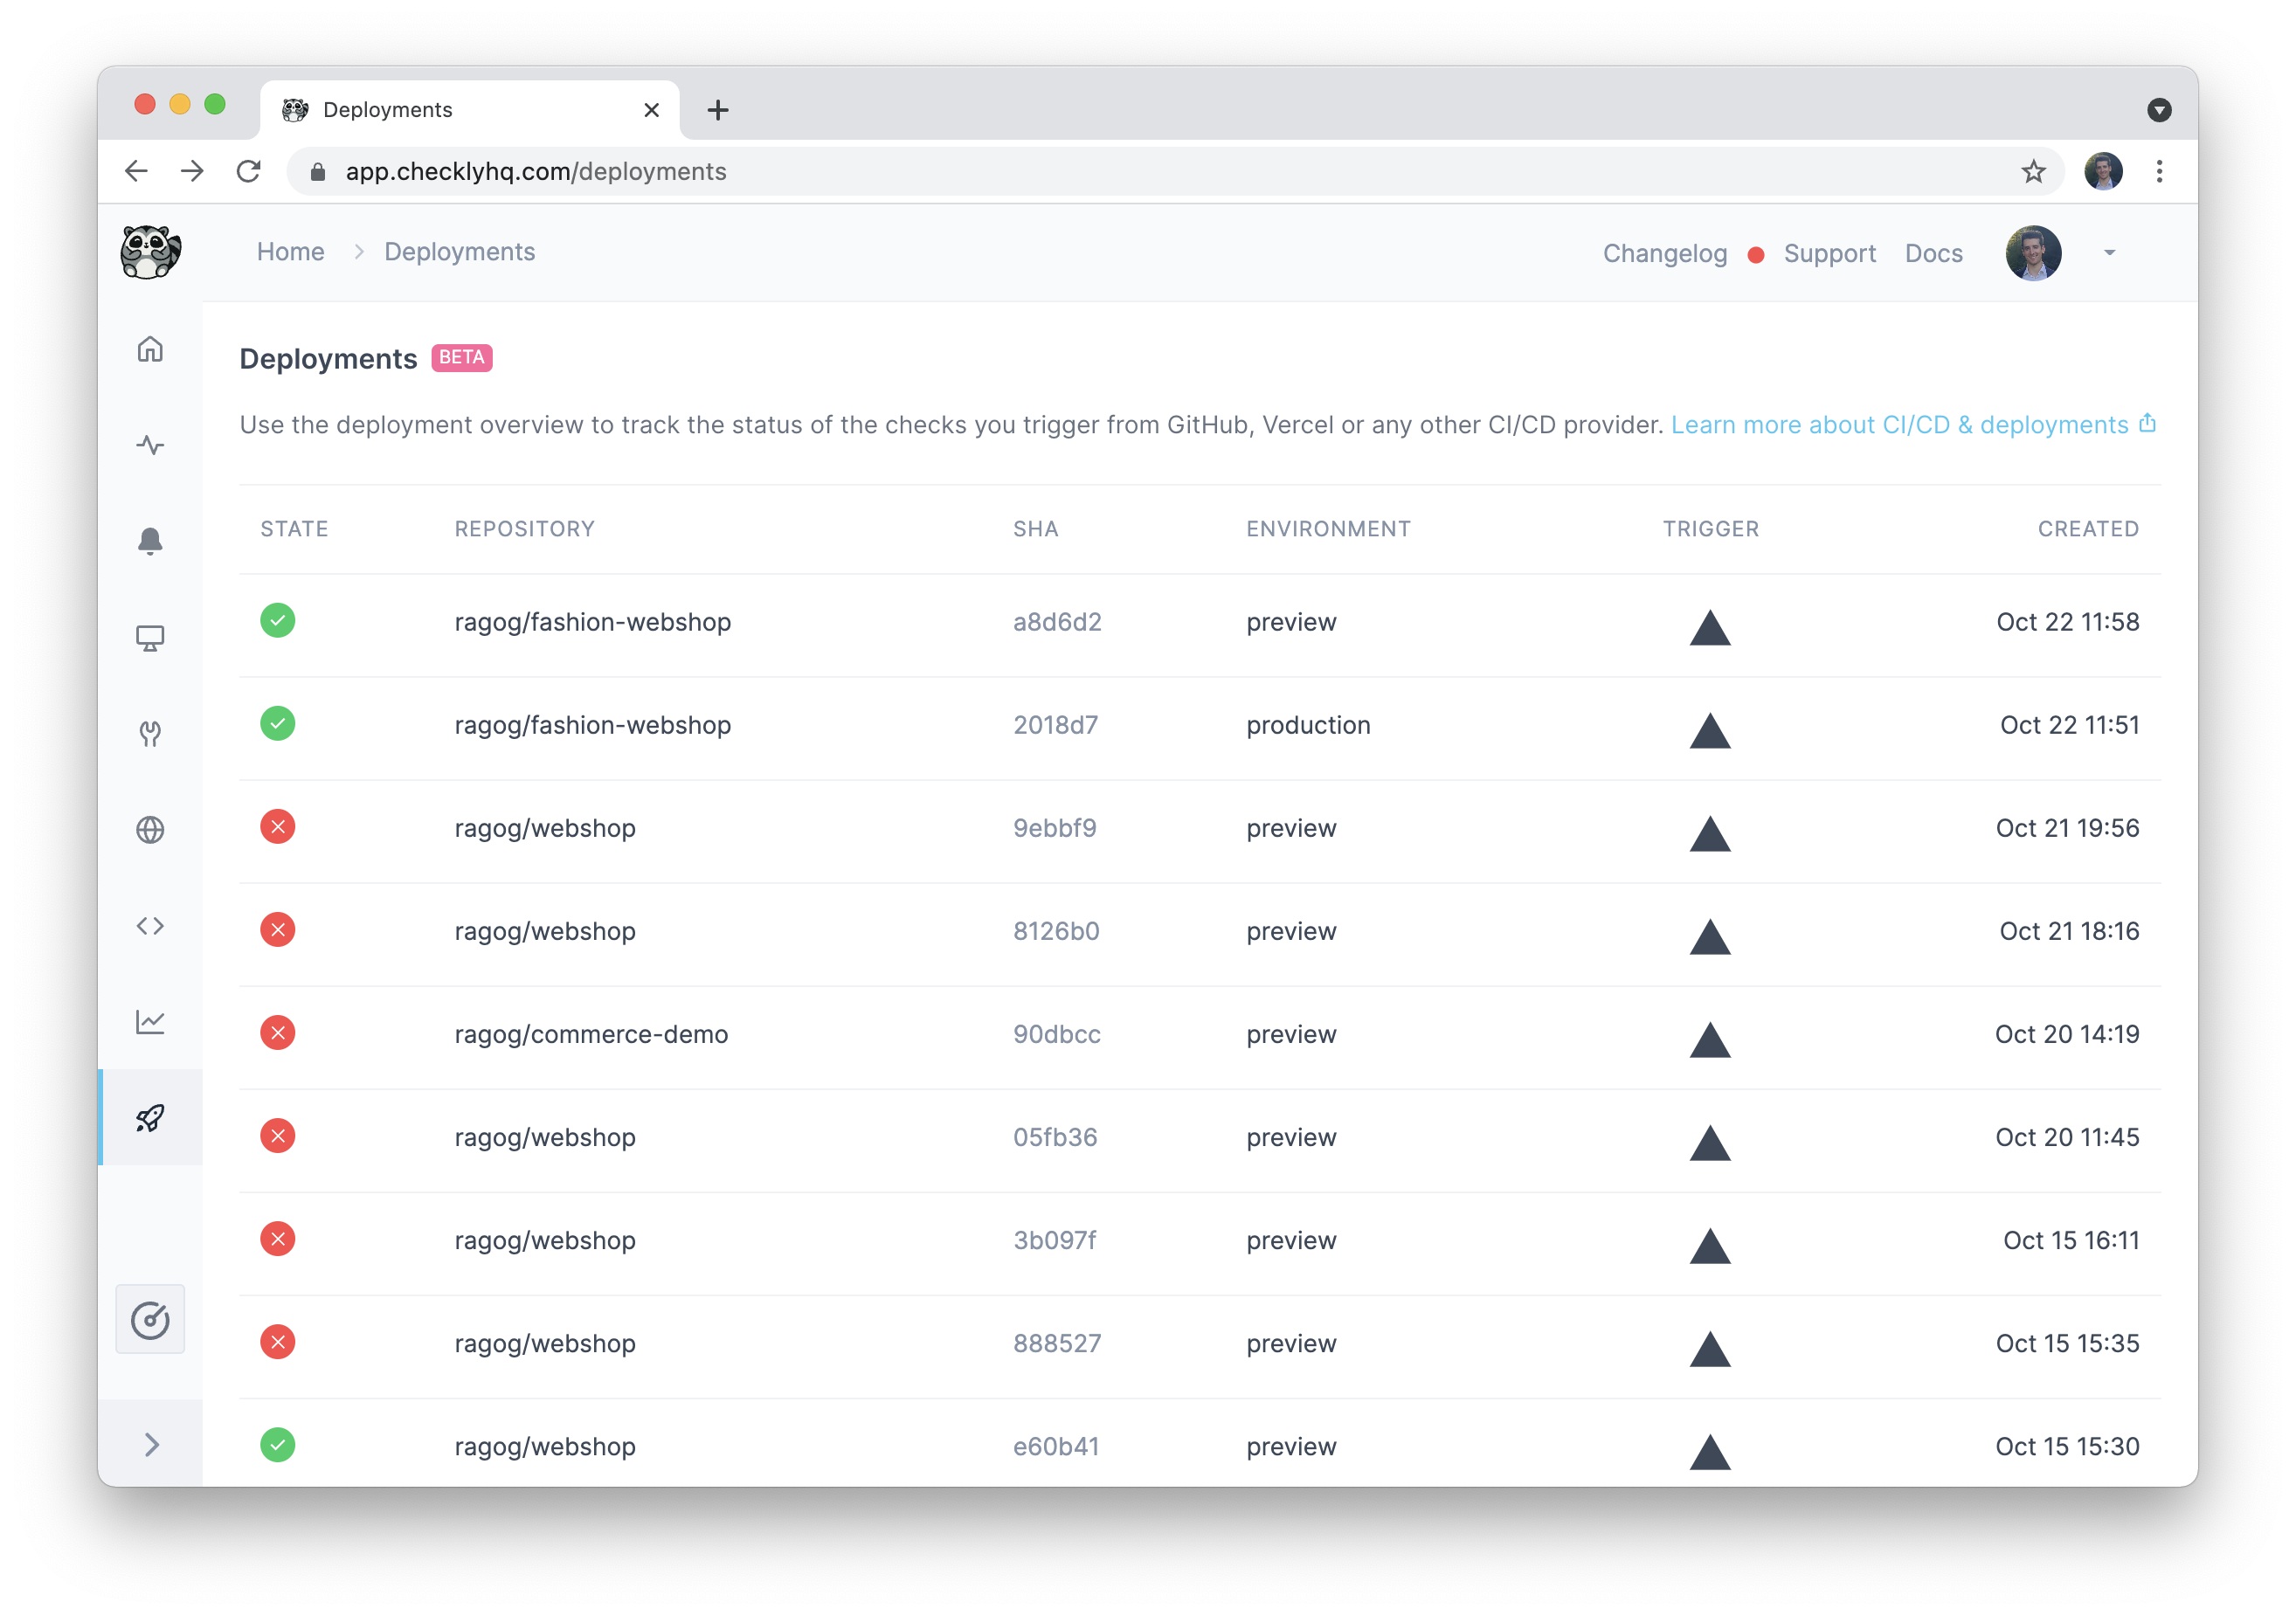Select the maintenance wrench icon in sidebar
2296x1616 pixels.
click(x=150, y=733)
